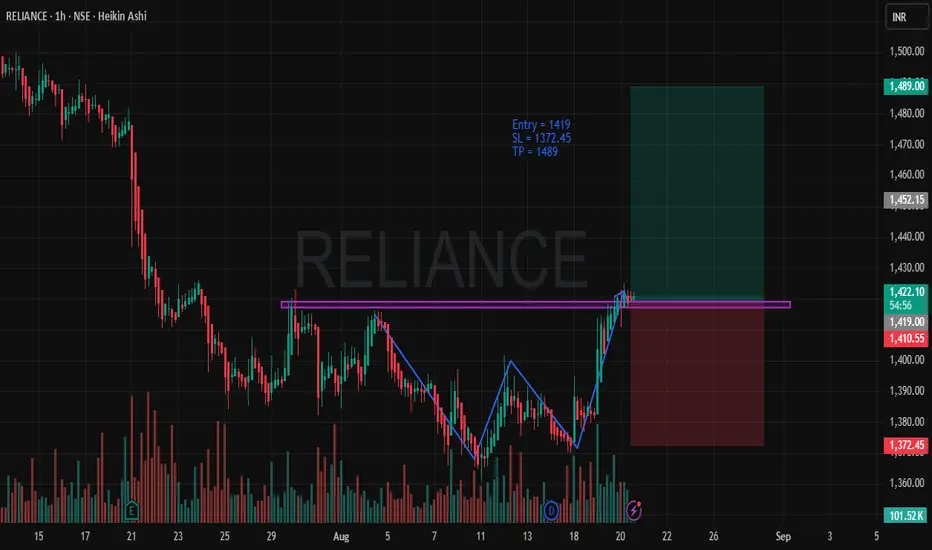Select the purple resistance rectangle
932x550 pixels.
tap(535, 304)
